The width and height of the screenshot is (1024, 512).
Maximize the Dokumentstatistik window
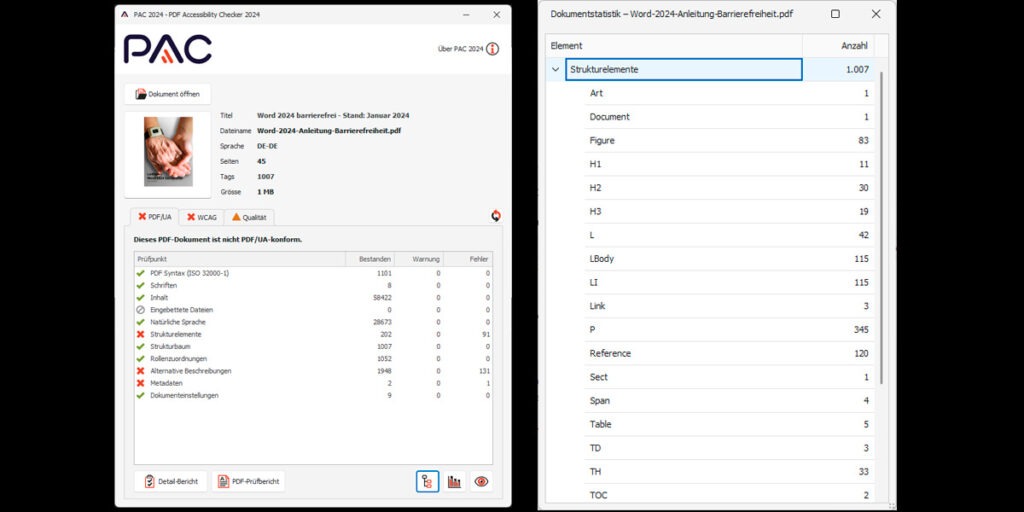click(835, 14)
